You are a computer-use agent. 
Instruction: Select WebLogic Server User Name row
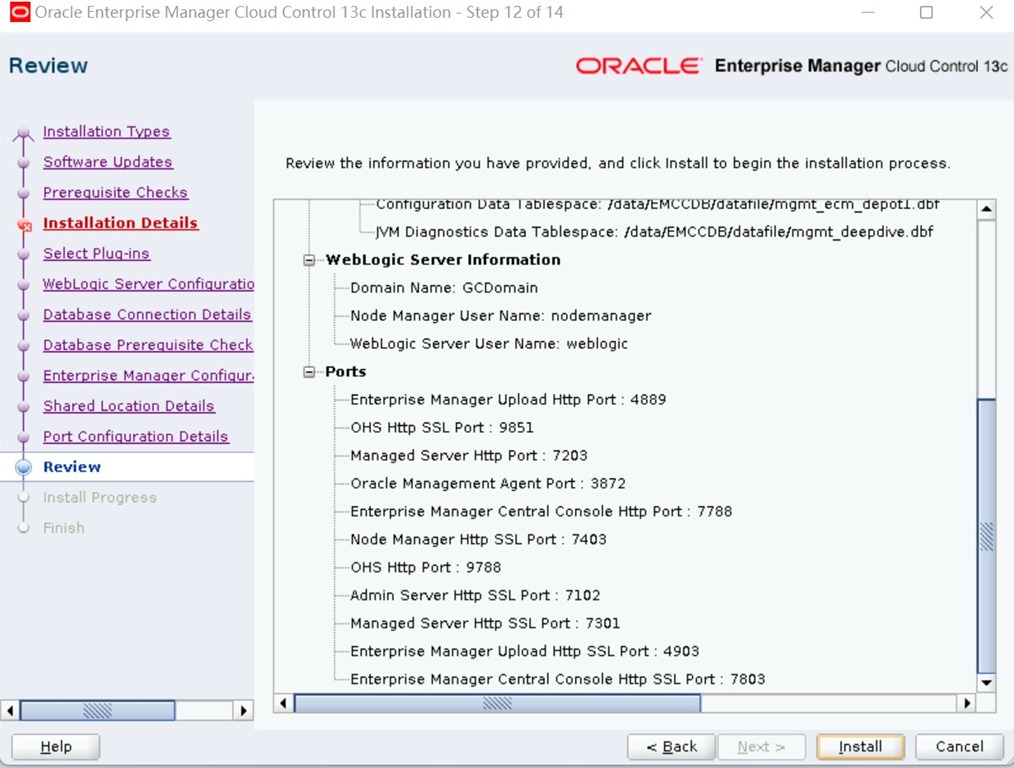click(x=489, y=343)
